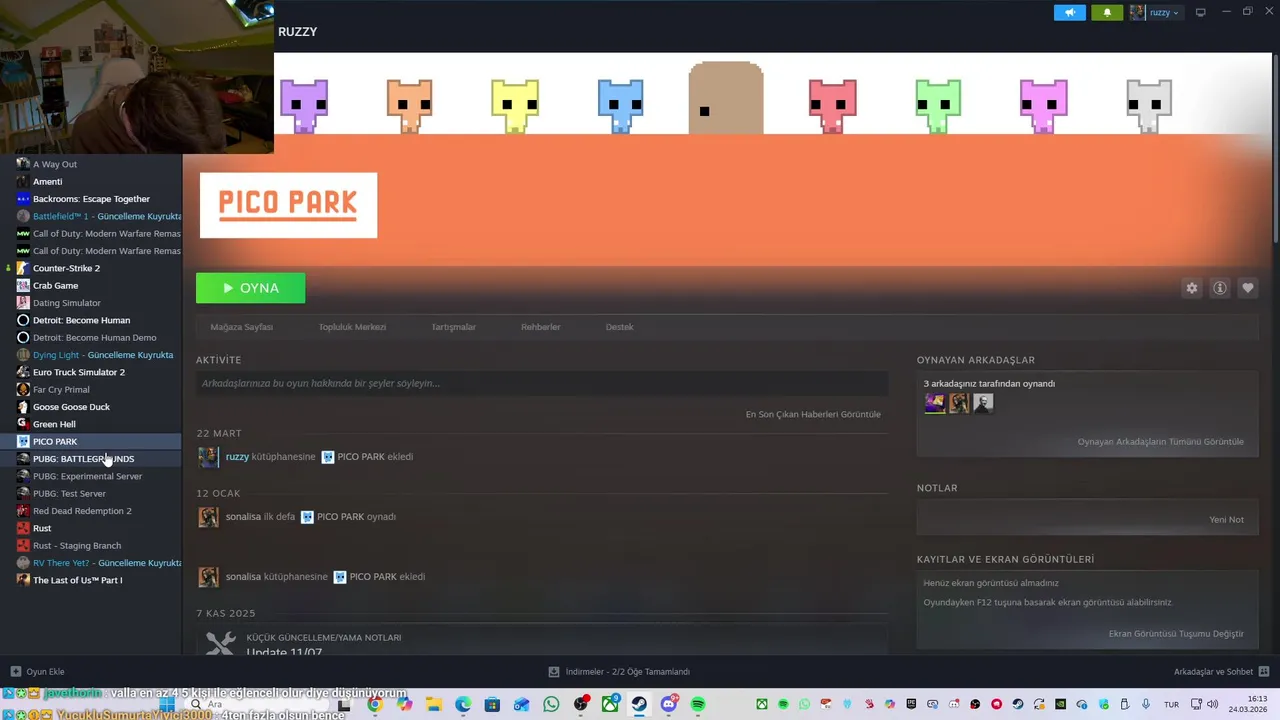Screen dimensions: 1280x720
Task: Show PICO PARK game info icon
Action: tap(1220, 288)
